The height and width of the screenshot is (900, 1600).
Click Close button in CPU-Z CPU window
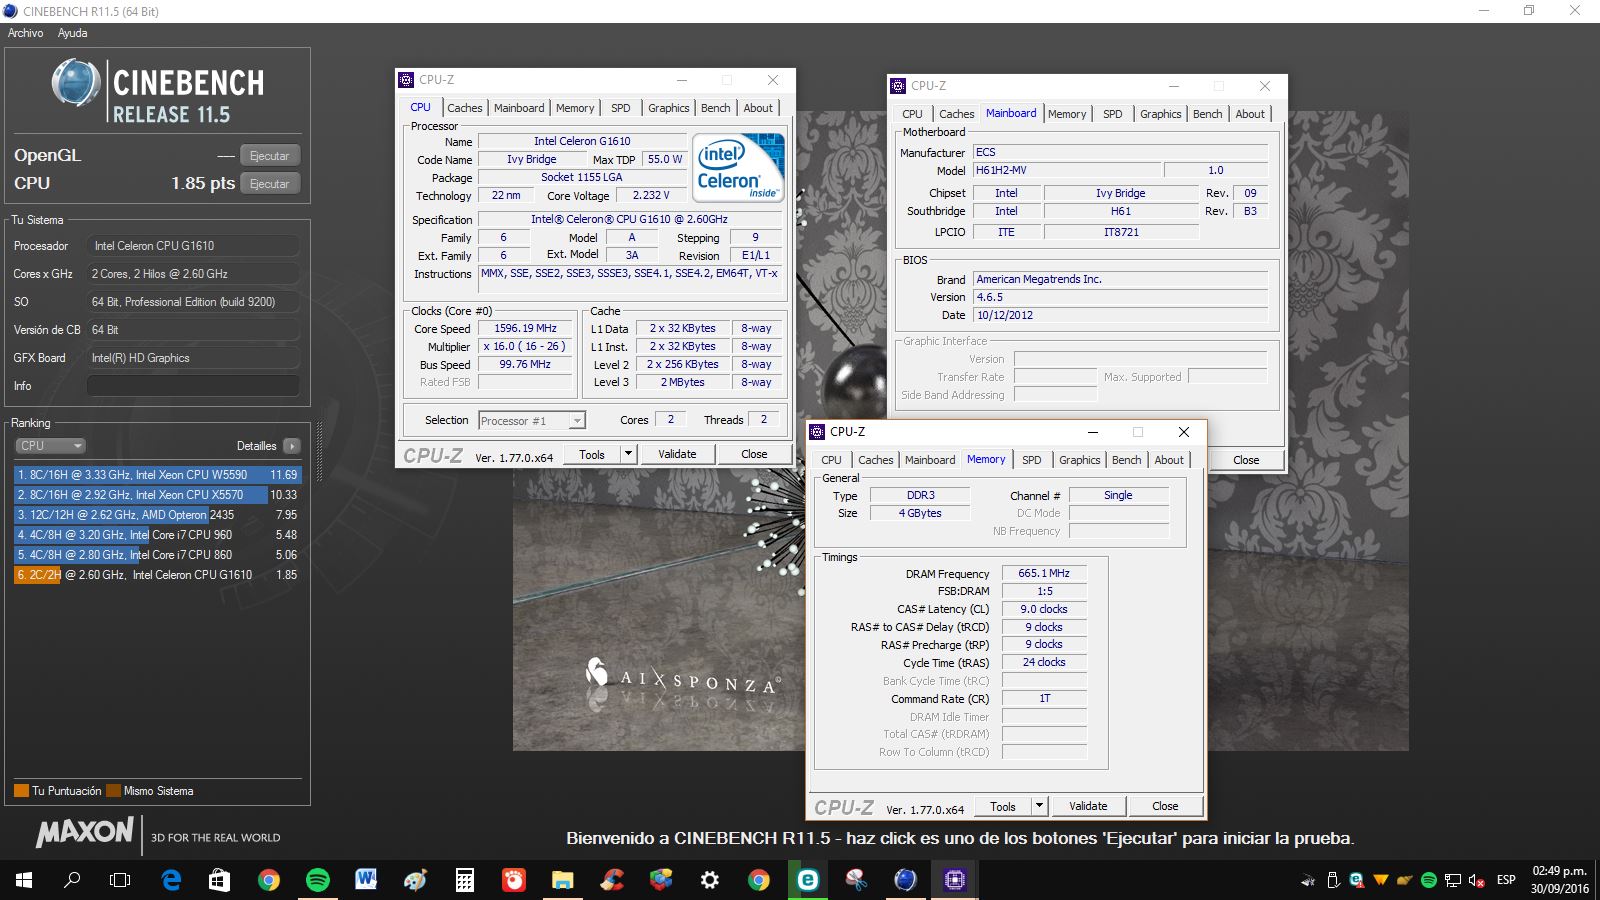(754, 454)
